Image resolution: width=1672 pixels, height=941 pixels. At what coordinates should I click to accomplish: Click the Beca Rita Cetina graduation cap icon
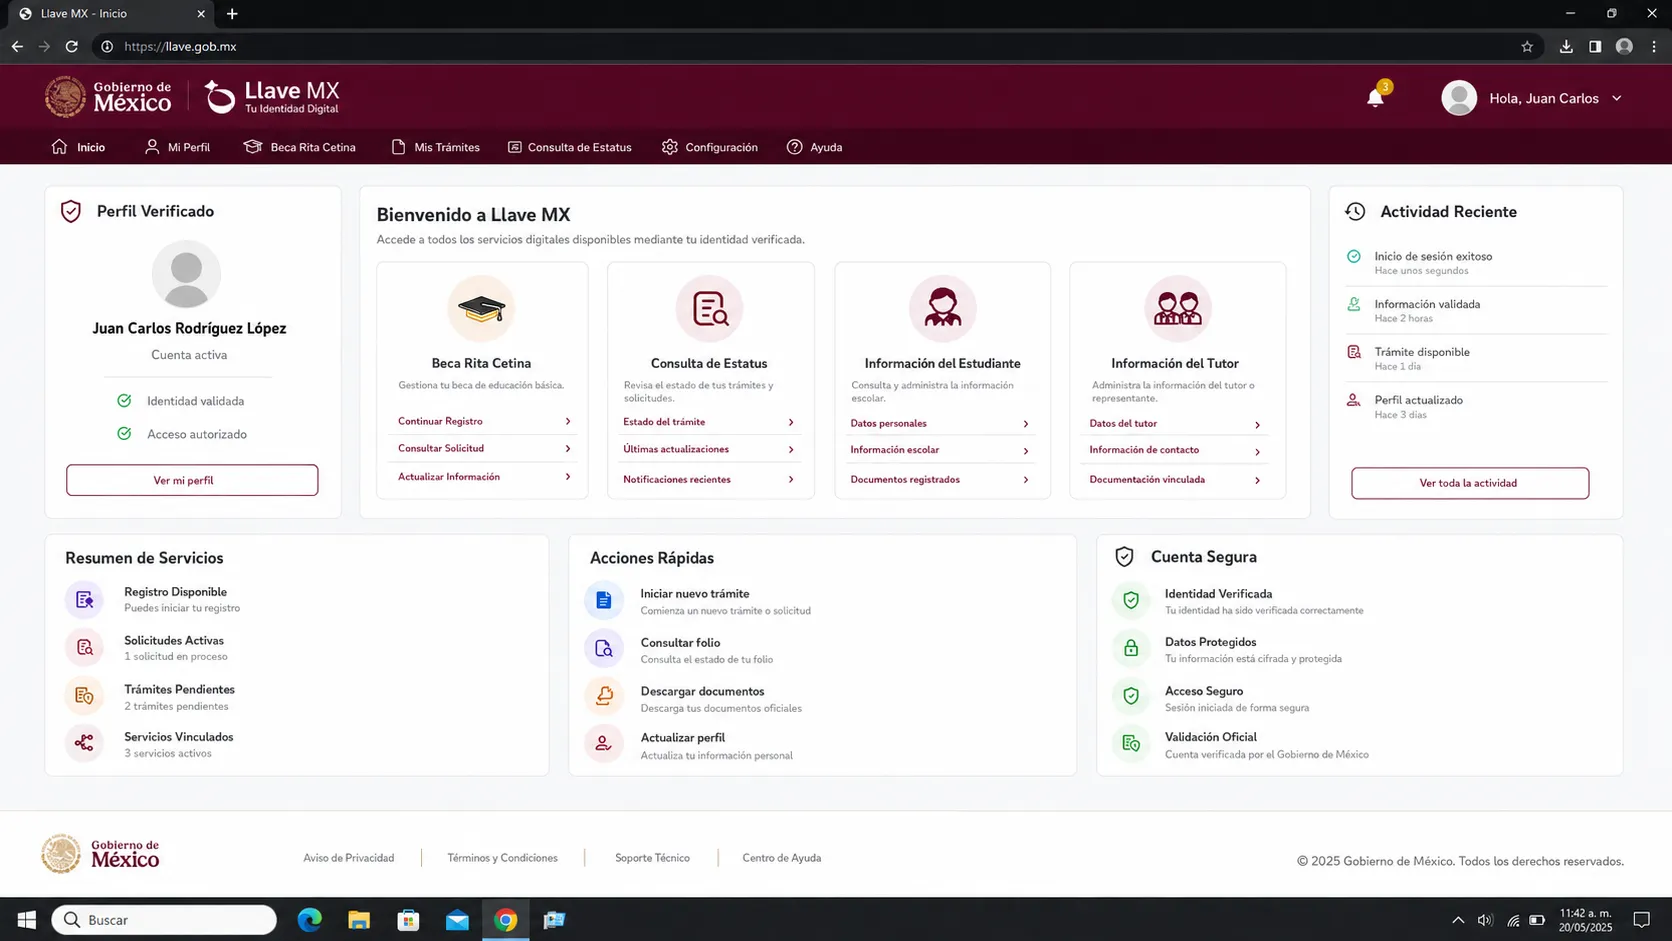click(481, 309)
